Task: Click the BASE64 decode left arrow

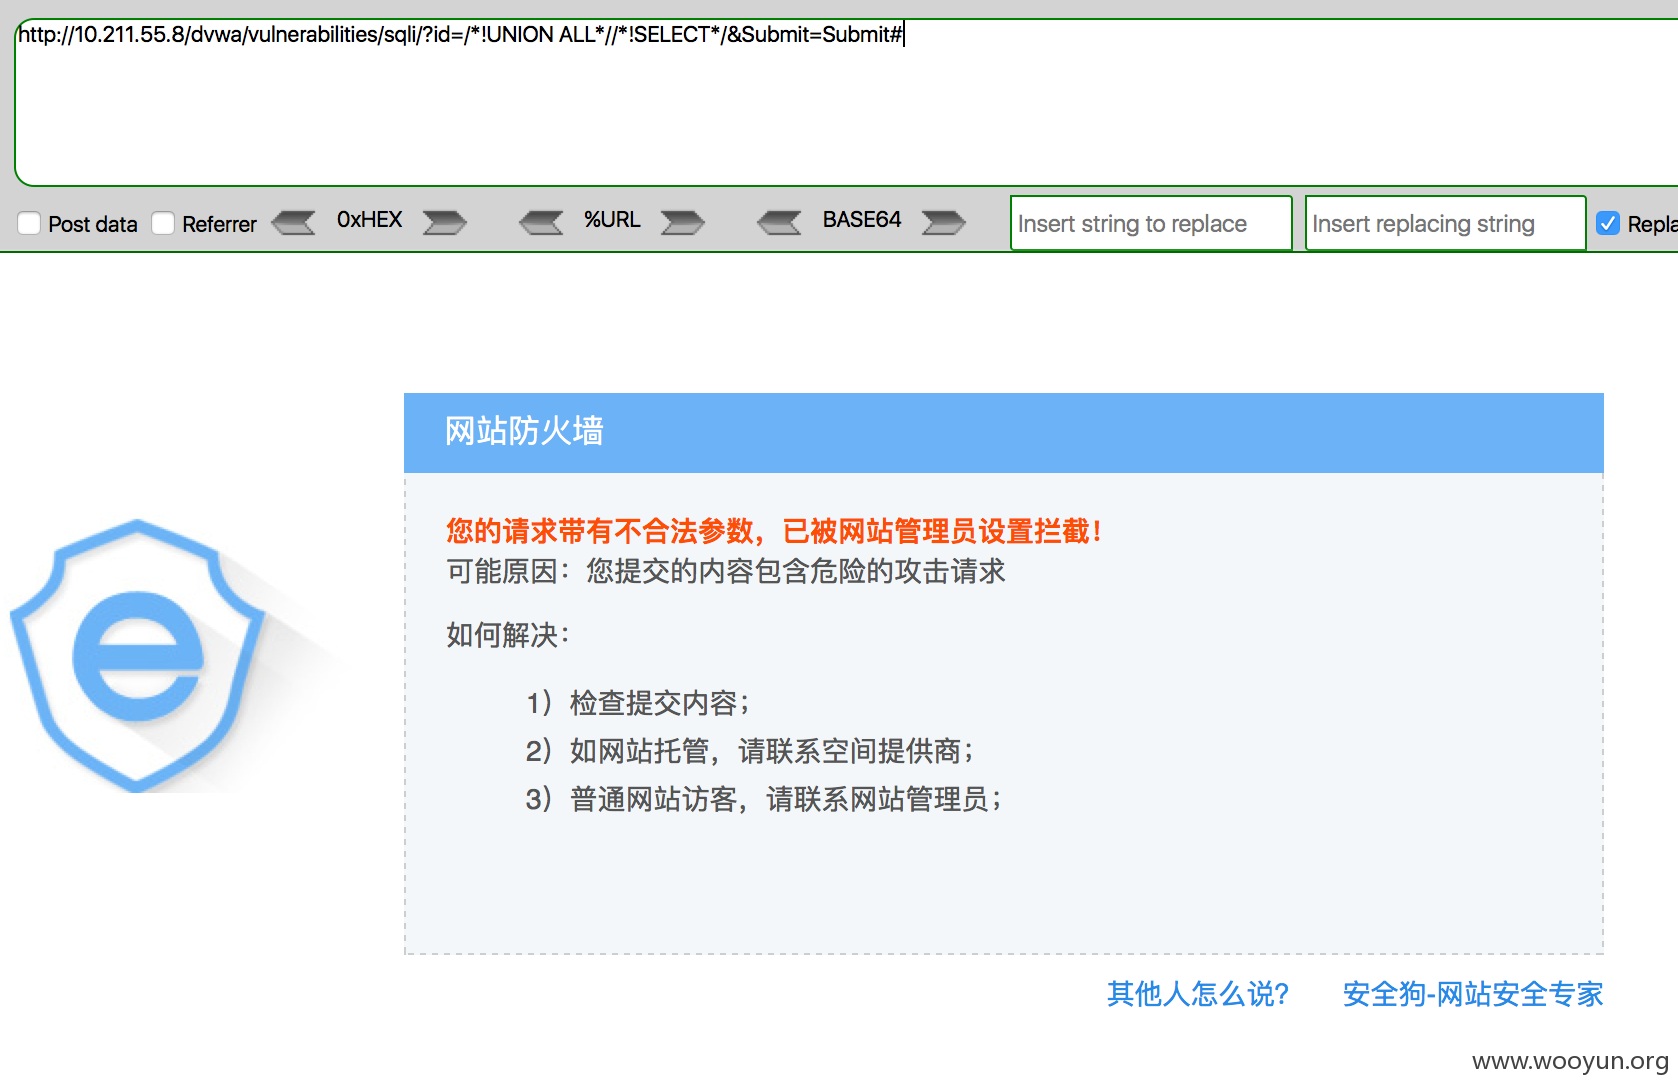Action: pos(780,222)
